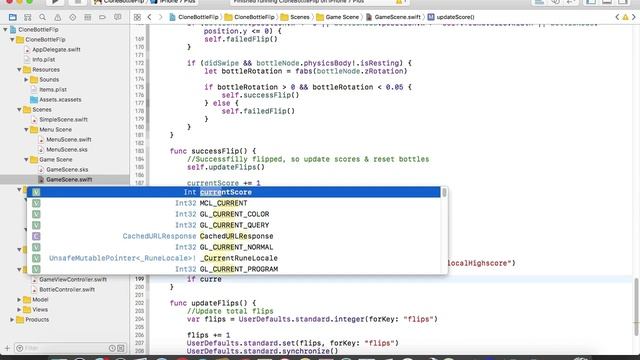Click CloneBottleFlip project in jump bar
The height and width of the screenshot is (360, 640).
coord(194,17)
